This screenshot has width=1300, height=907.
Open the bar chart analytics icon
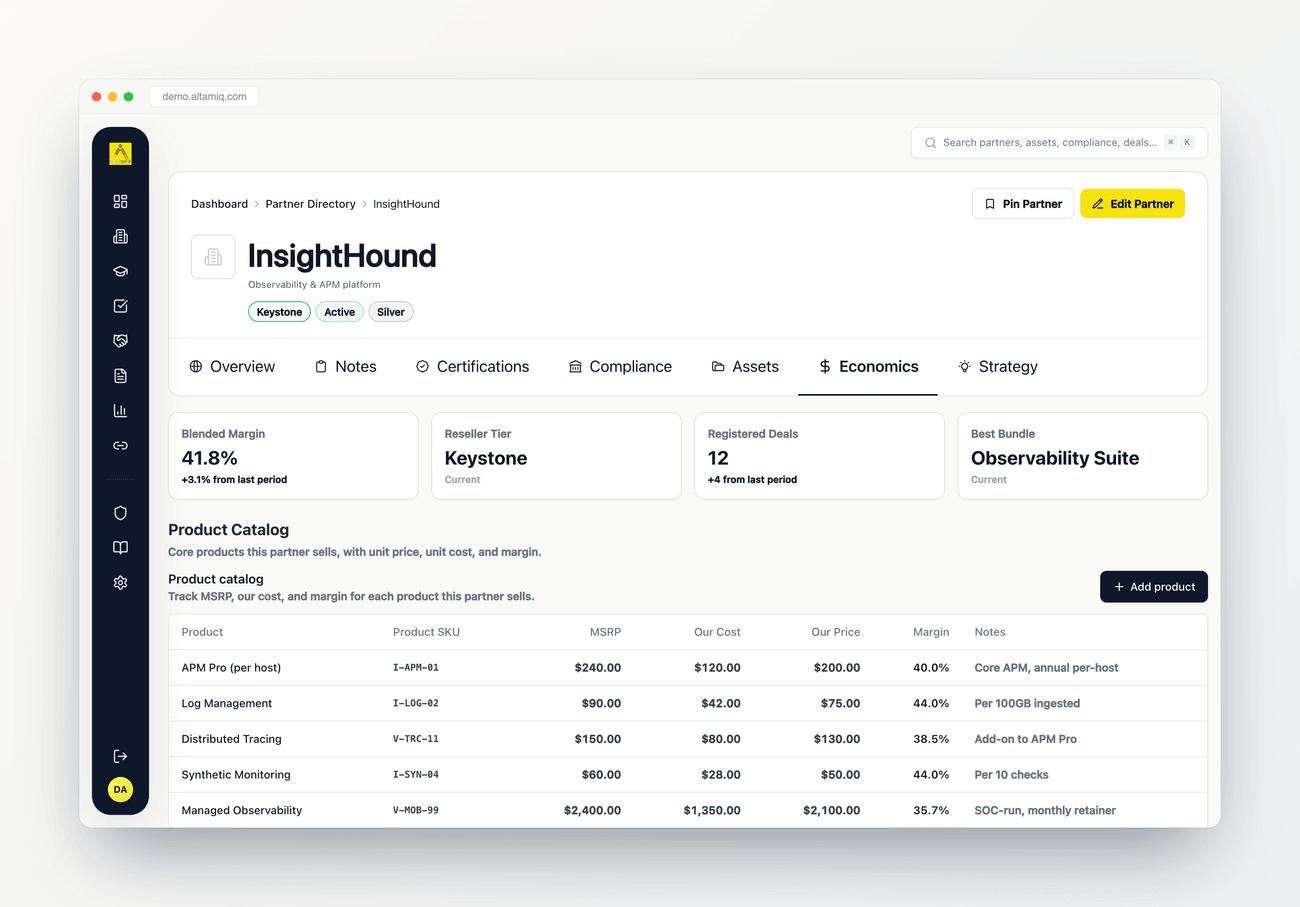[120, 411]
